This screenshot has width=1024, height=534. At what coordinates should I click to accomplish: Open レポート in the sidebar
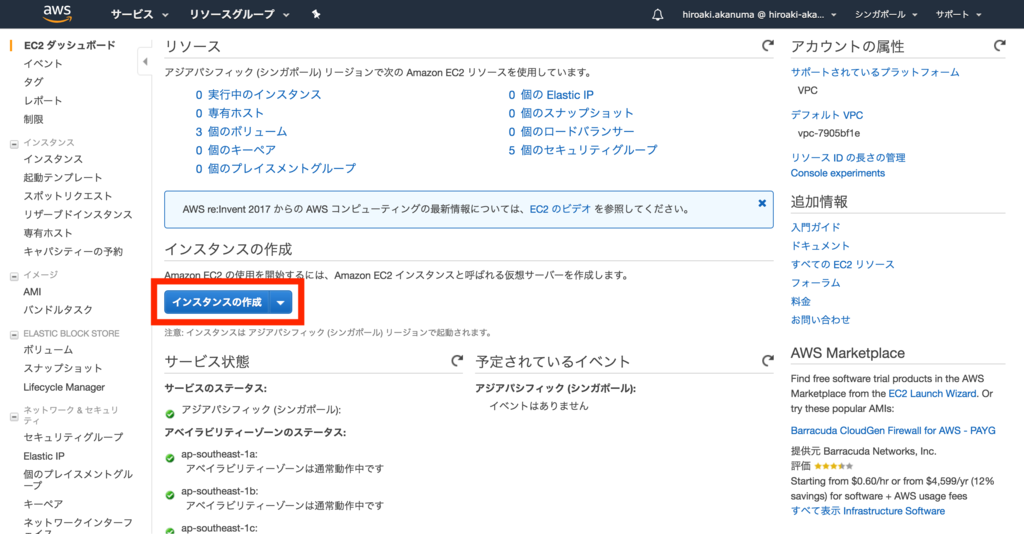tap(43, 101)
